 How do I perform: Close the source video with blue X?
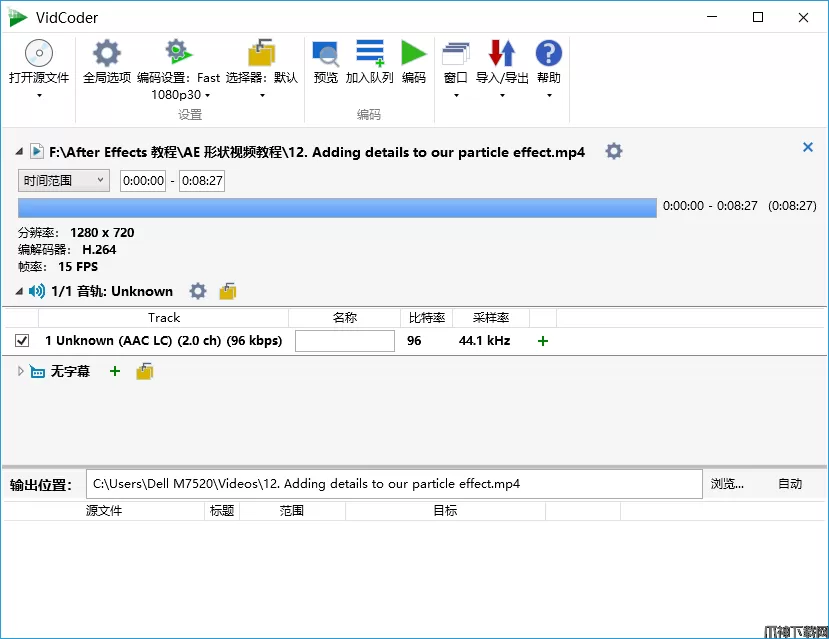[808, 147]
